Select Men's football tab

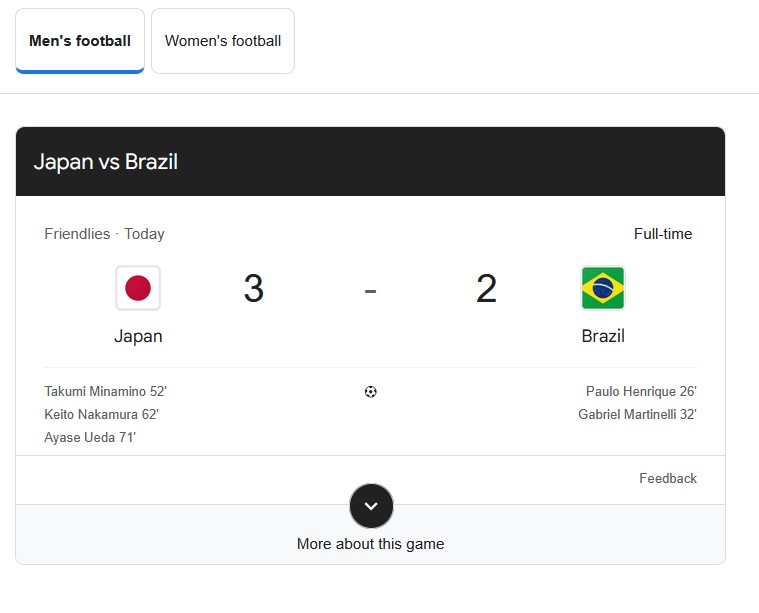click(x=80, y=41)
